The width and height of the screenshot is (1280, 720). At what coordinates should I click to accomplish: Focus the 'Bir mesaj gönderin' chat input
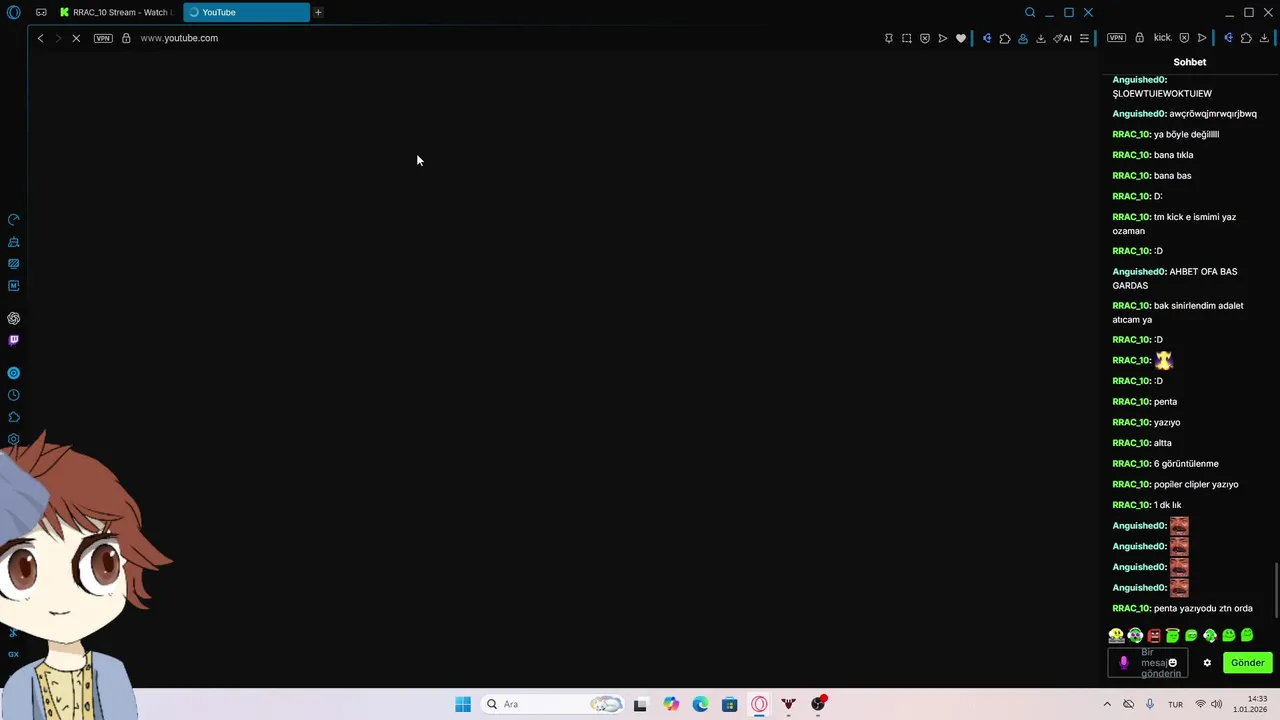click(x=1148, y=662)
